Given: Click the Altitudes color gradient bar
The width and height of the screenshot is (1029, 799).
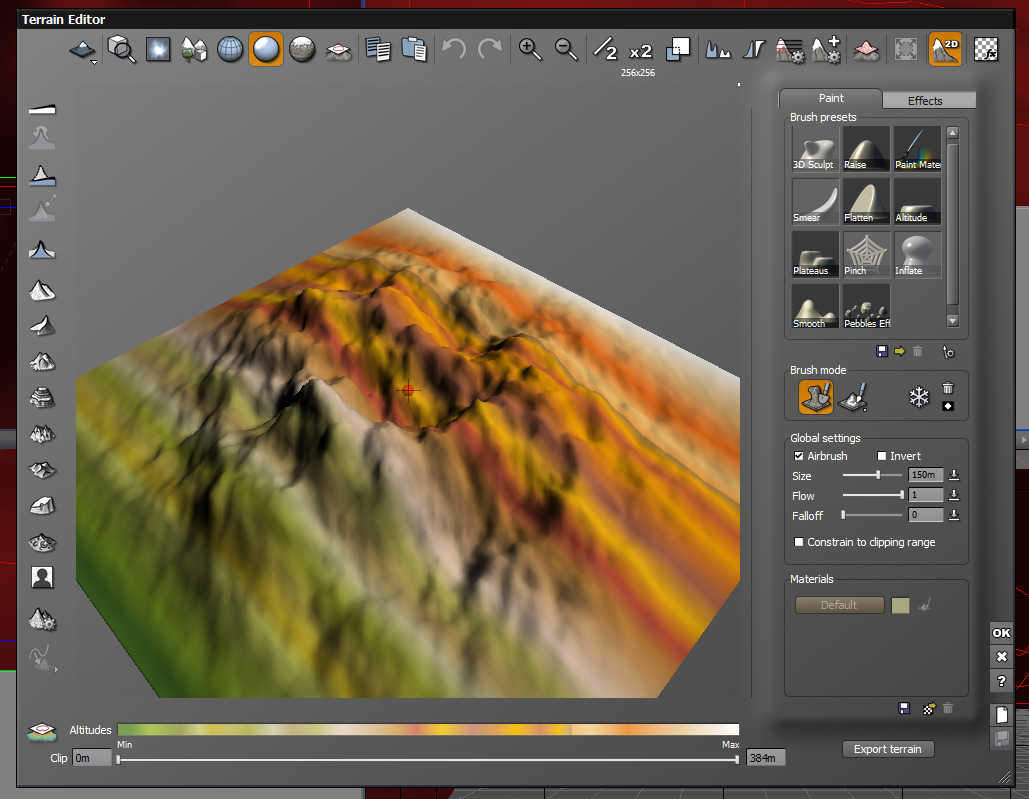Looking at the screenshot, I should (428, 729).
